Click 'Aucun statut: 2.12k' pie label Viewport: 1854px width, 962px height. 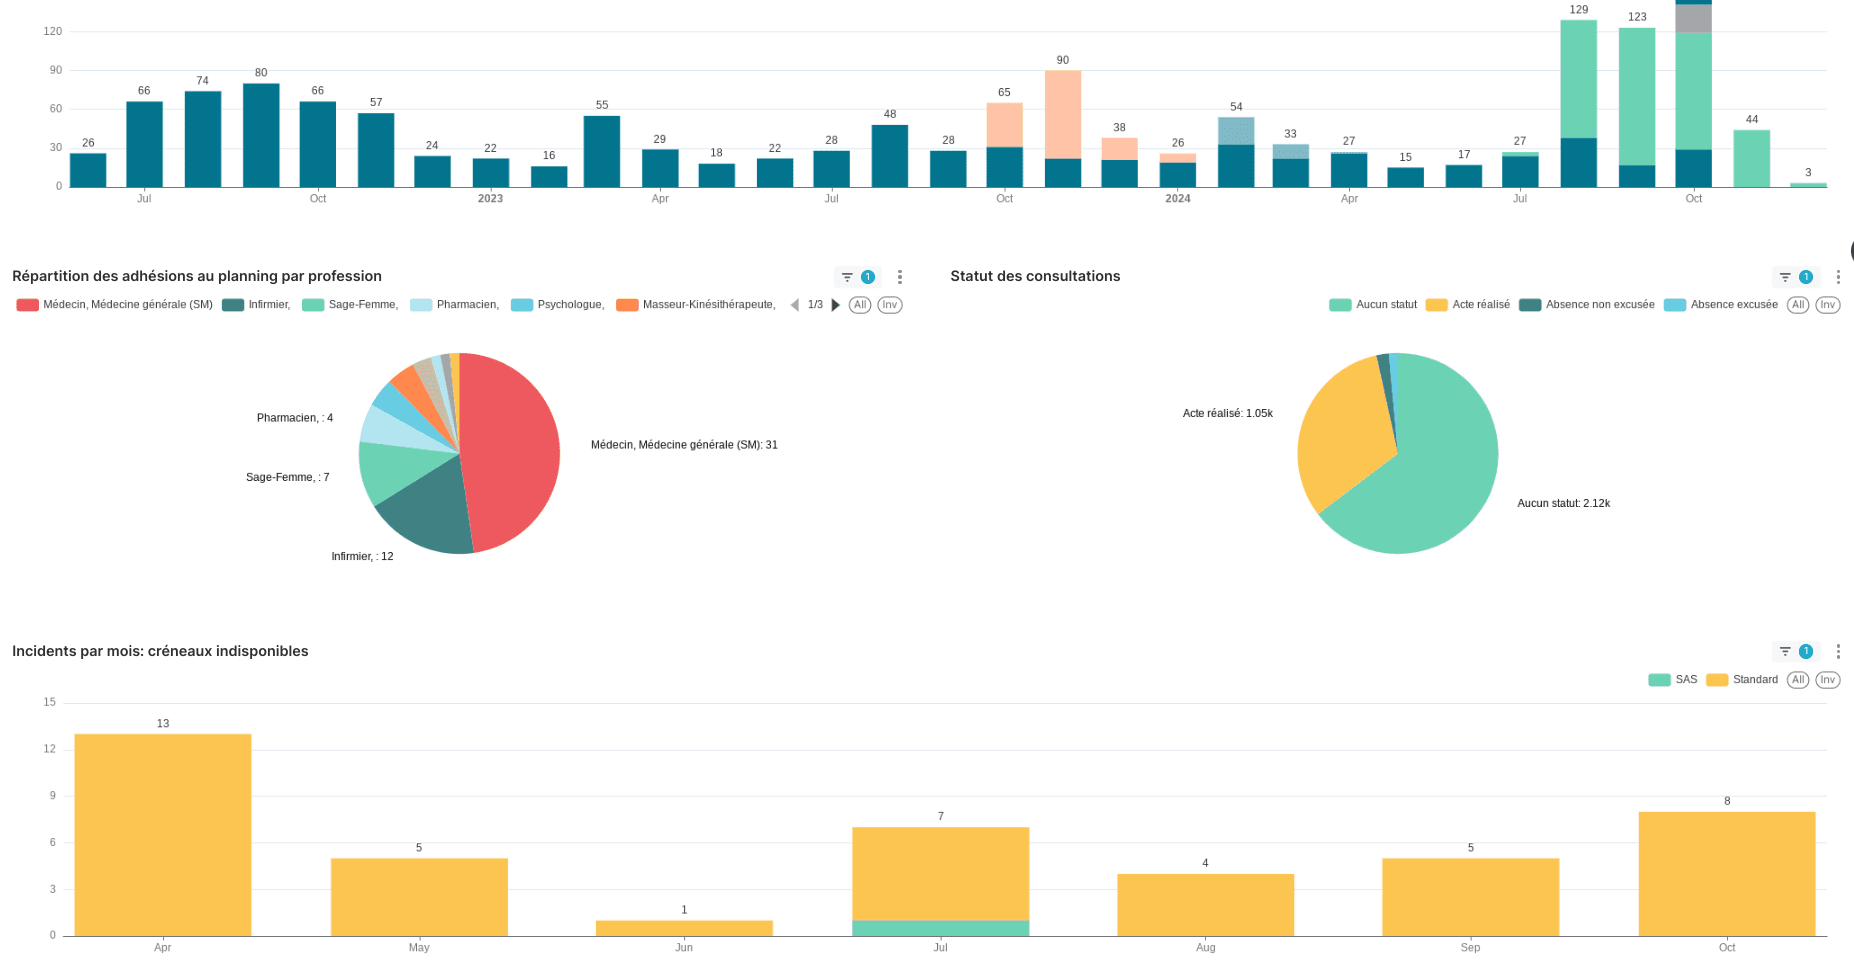click(1564, 504)
